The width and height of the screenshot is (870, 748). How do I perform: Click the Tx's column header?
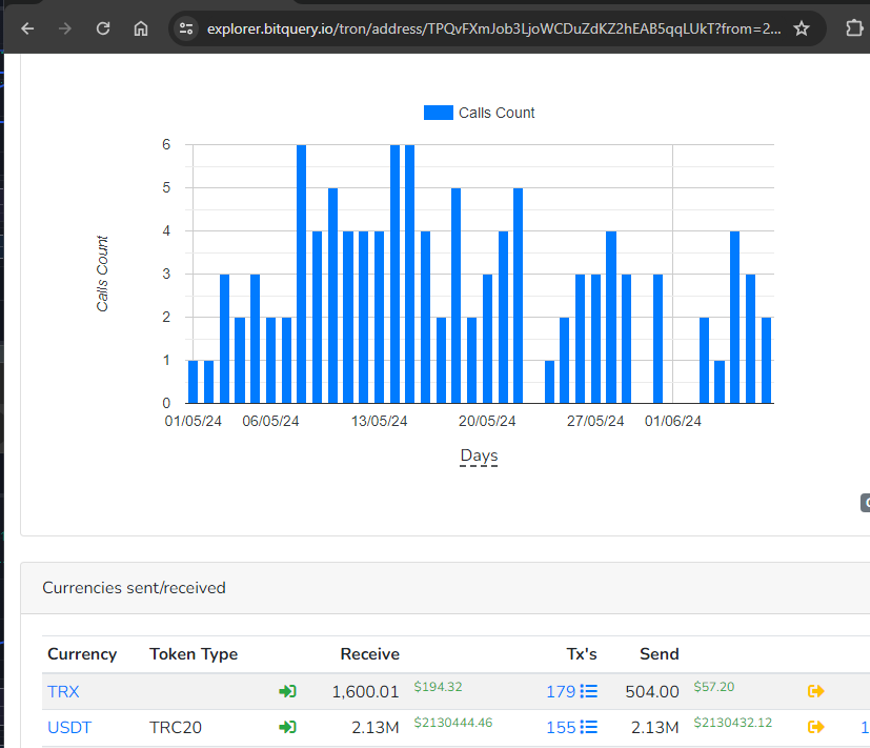pyautogui.click(x=581, y=654)
